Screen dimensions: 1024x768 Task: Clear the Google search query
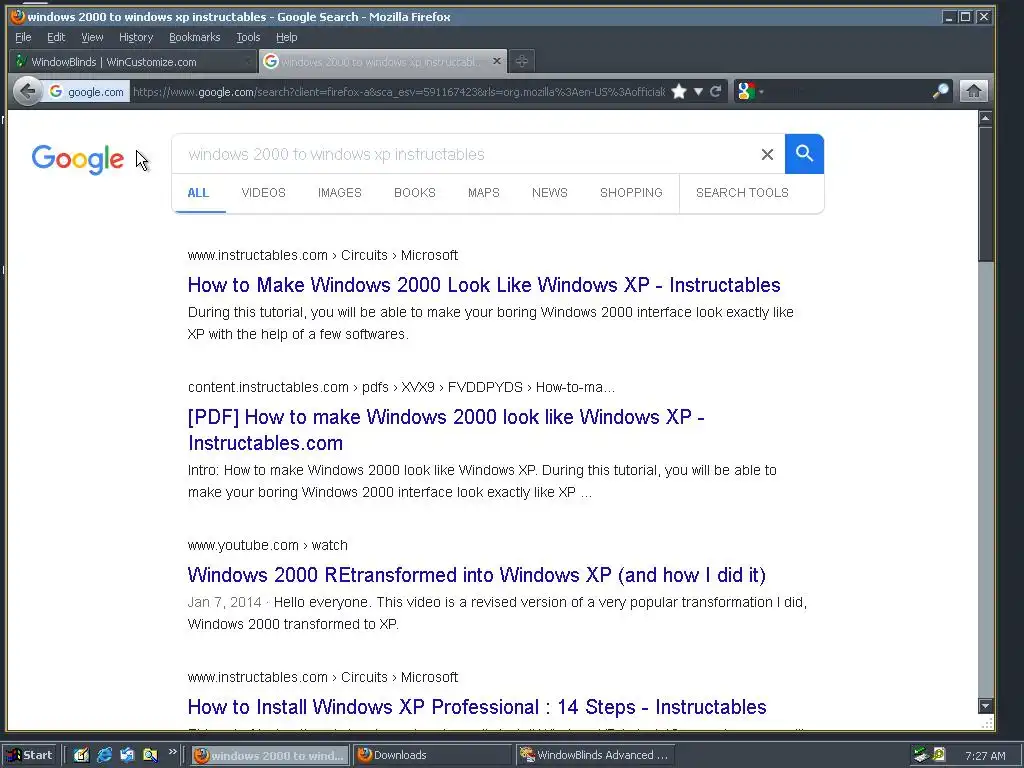pos(767,154)
